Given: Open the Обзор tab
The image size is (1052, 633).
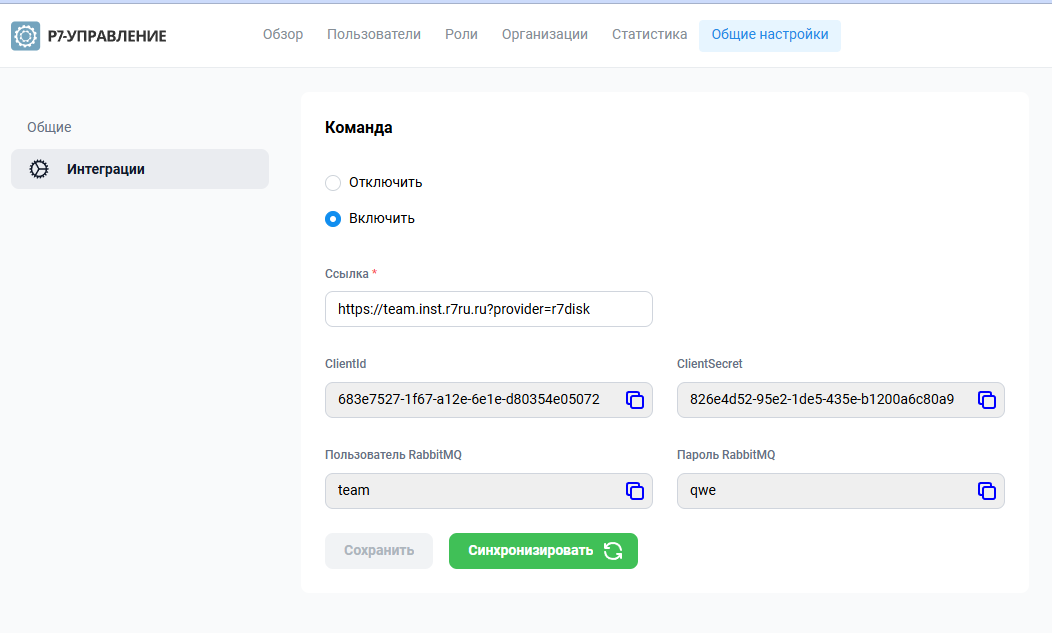Looking at the screenshot, I should click(x=283, y=35).
